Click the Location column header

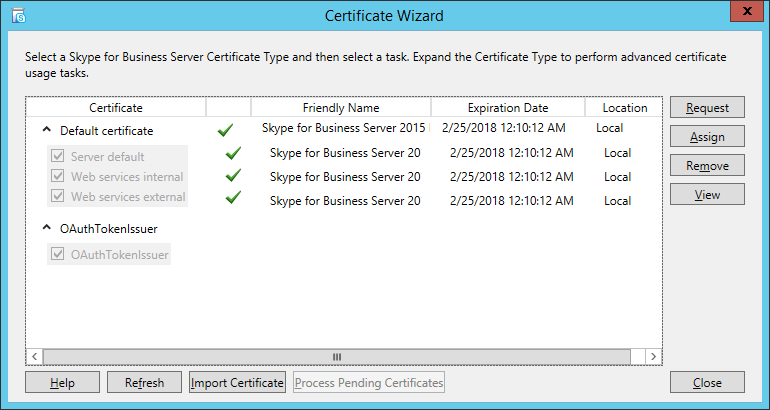[x=624, y=108]
